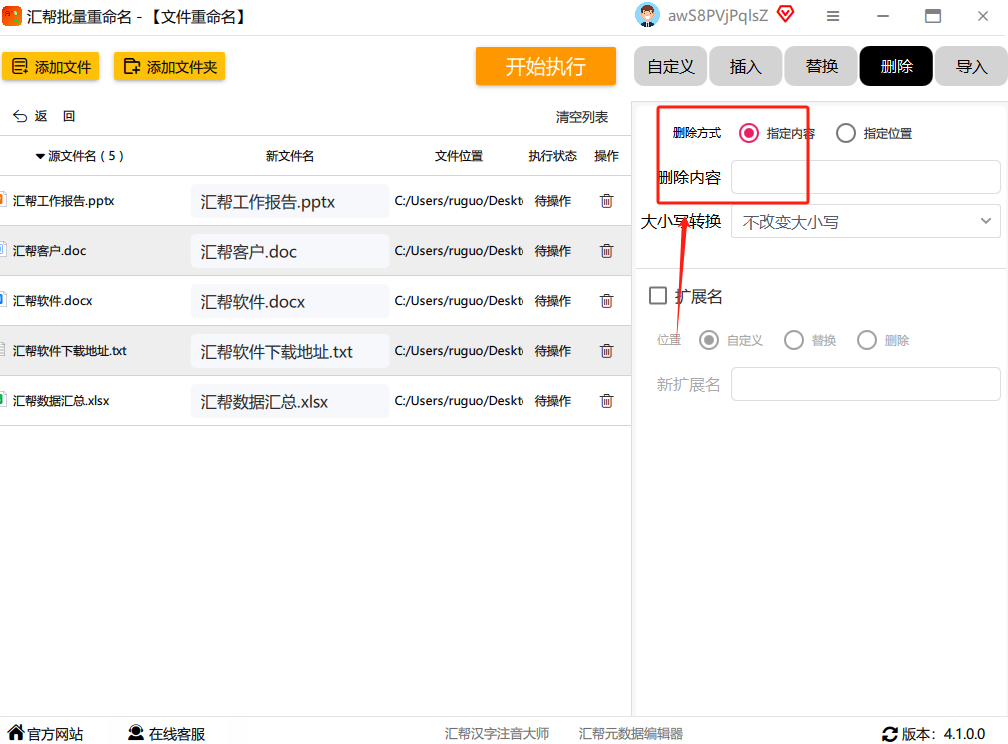Open 汇帮汉字注音大师 link

click(497, 734)
